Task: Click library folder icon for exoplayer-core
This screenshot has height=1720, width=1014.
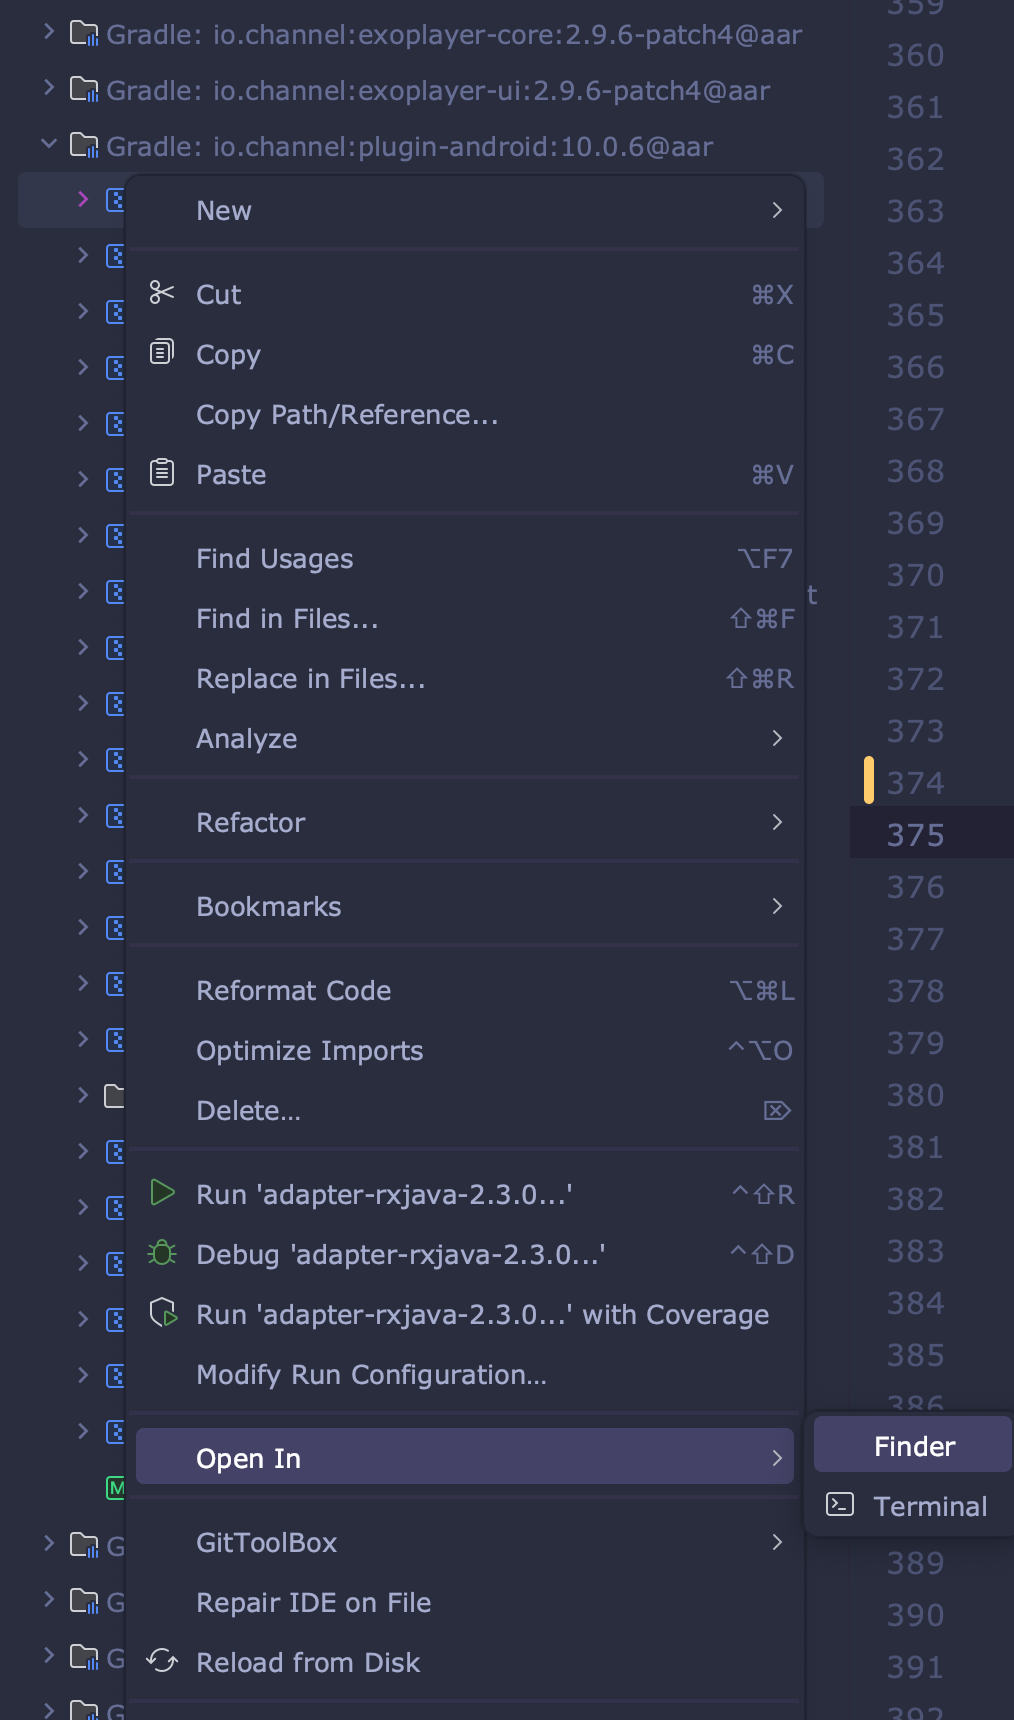Action: (x=84, y=34)
